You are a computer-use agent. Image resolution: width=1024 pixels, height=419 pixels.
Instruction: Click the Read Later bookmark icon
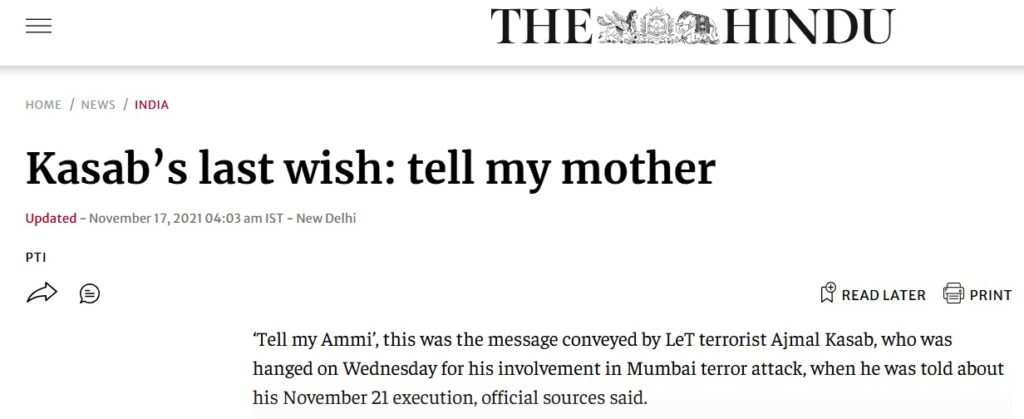(827, 294)
